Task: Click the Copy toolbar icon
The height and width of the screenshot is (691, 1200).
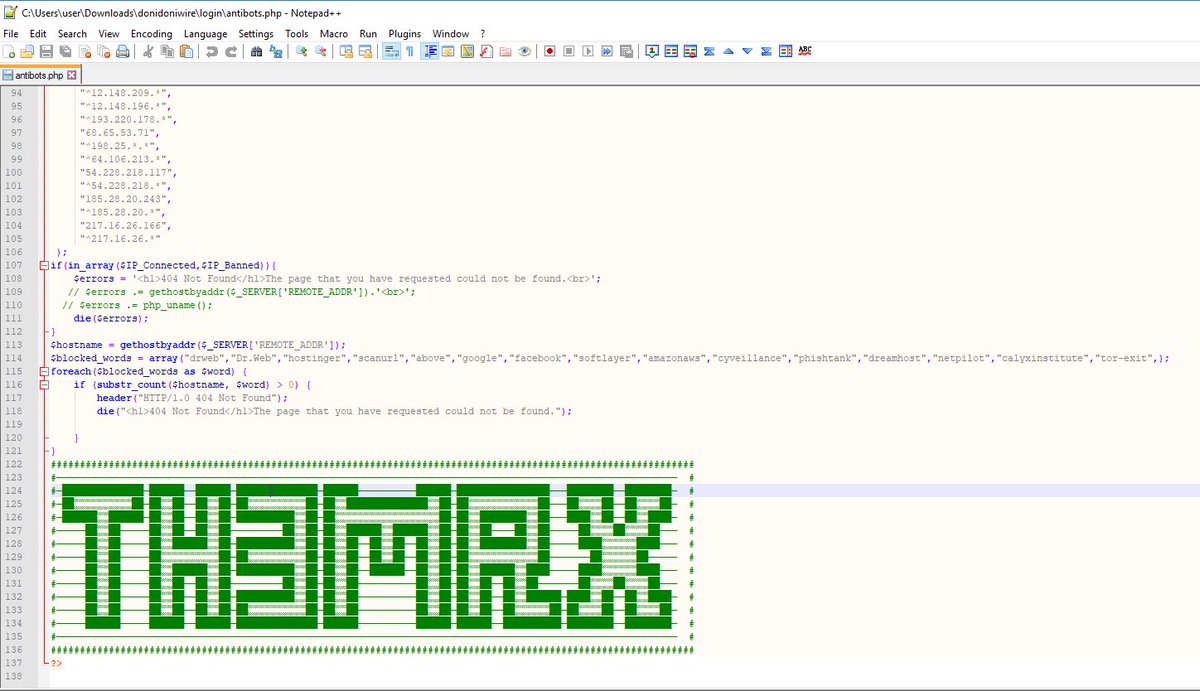Action: click(165, 51)
